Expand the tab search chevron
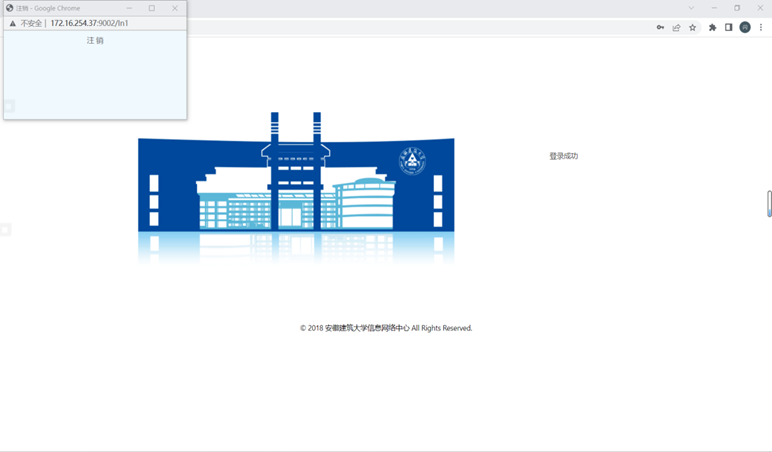The height and width of the screenshot is (452, 772). (x=690, y=8)
